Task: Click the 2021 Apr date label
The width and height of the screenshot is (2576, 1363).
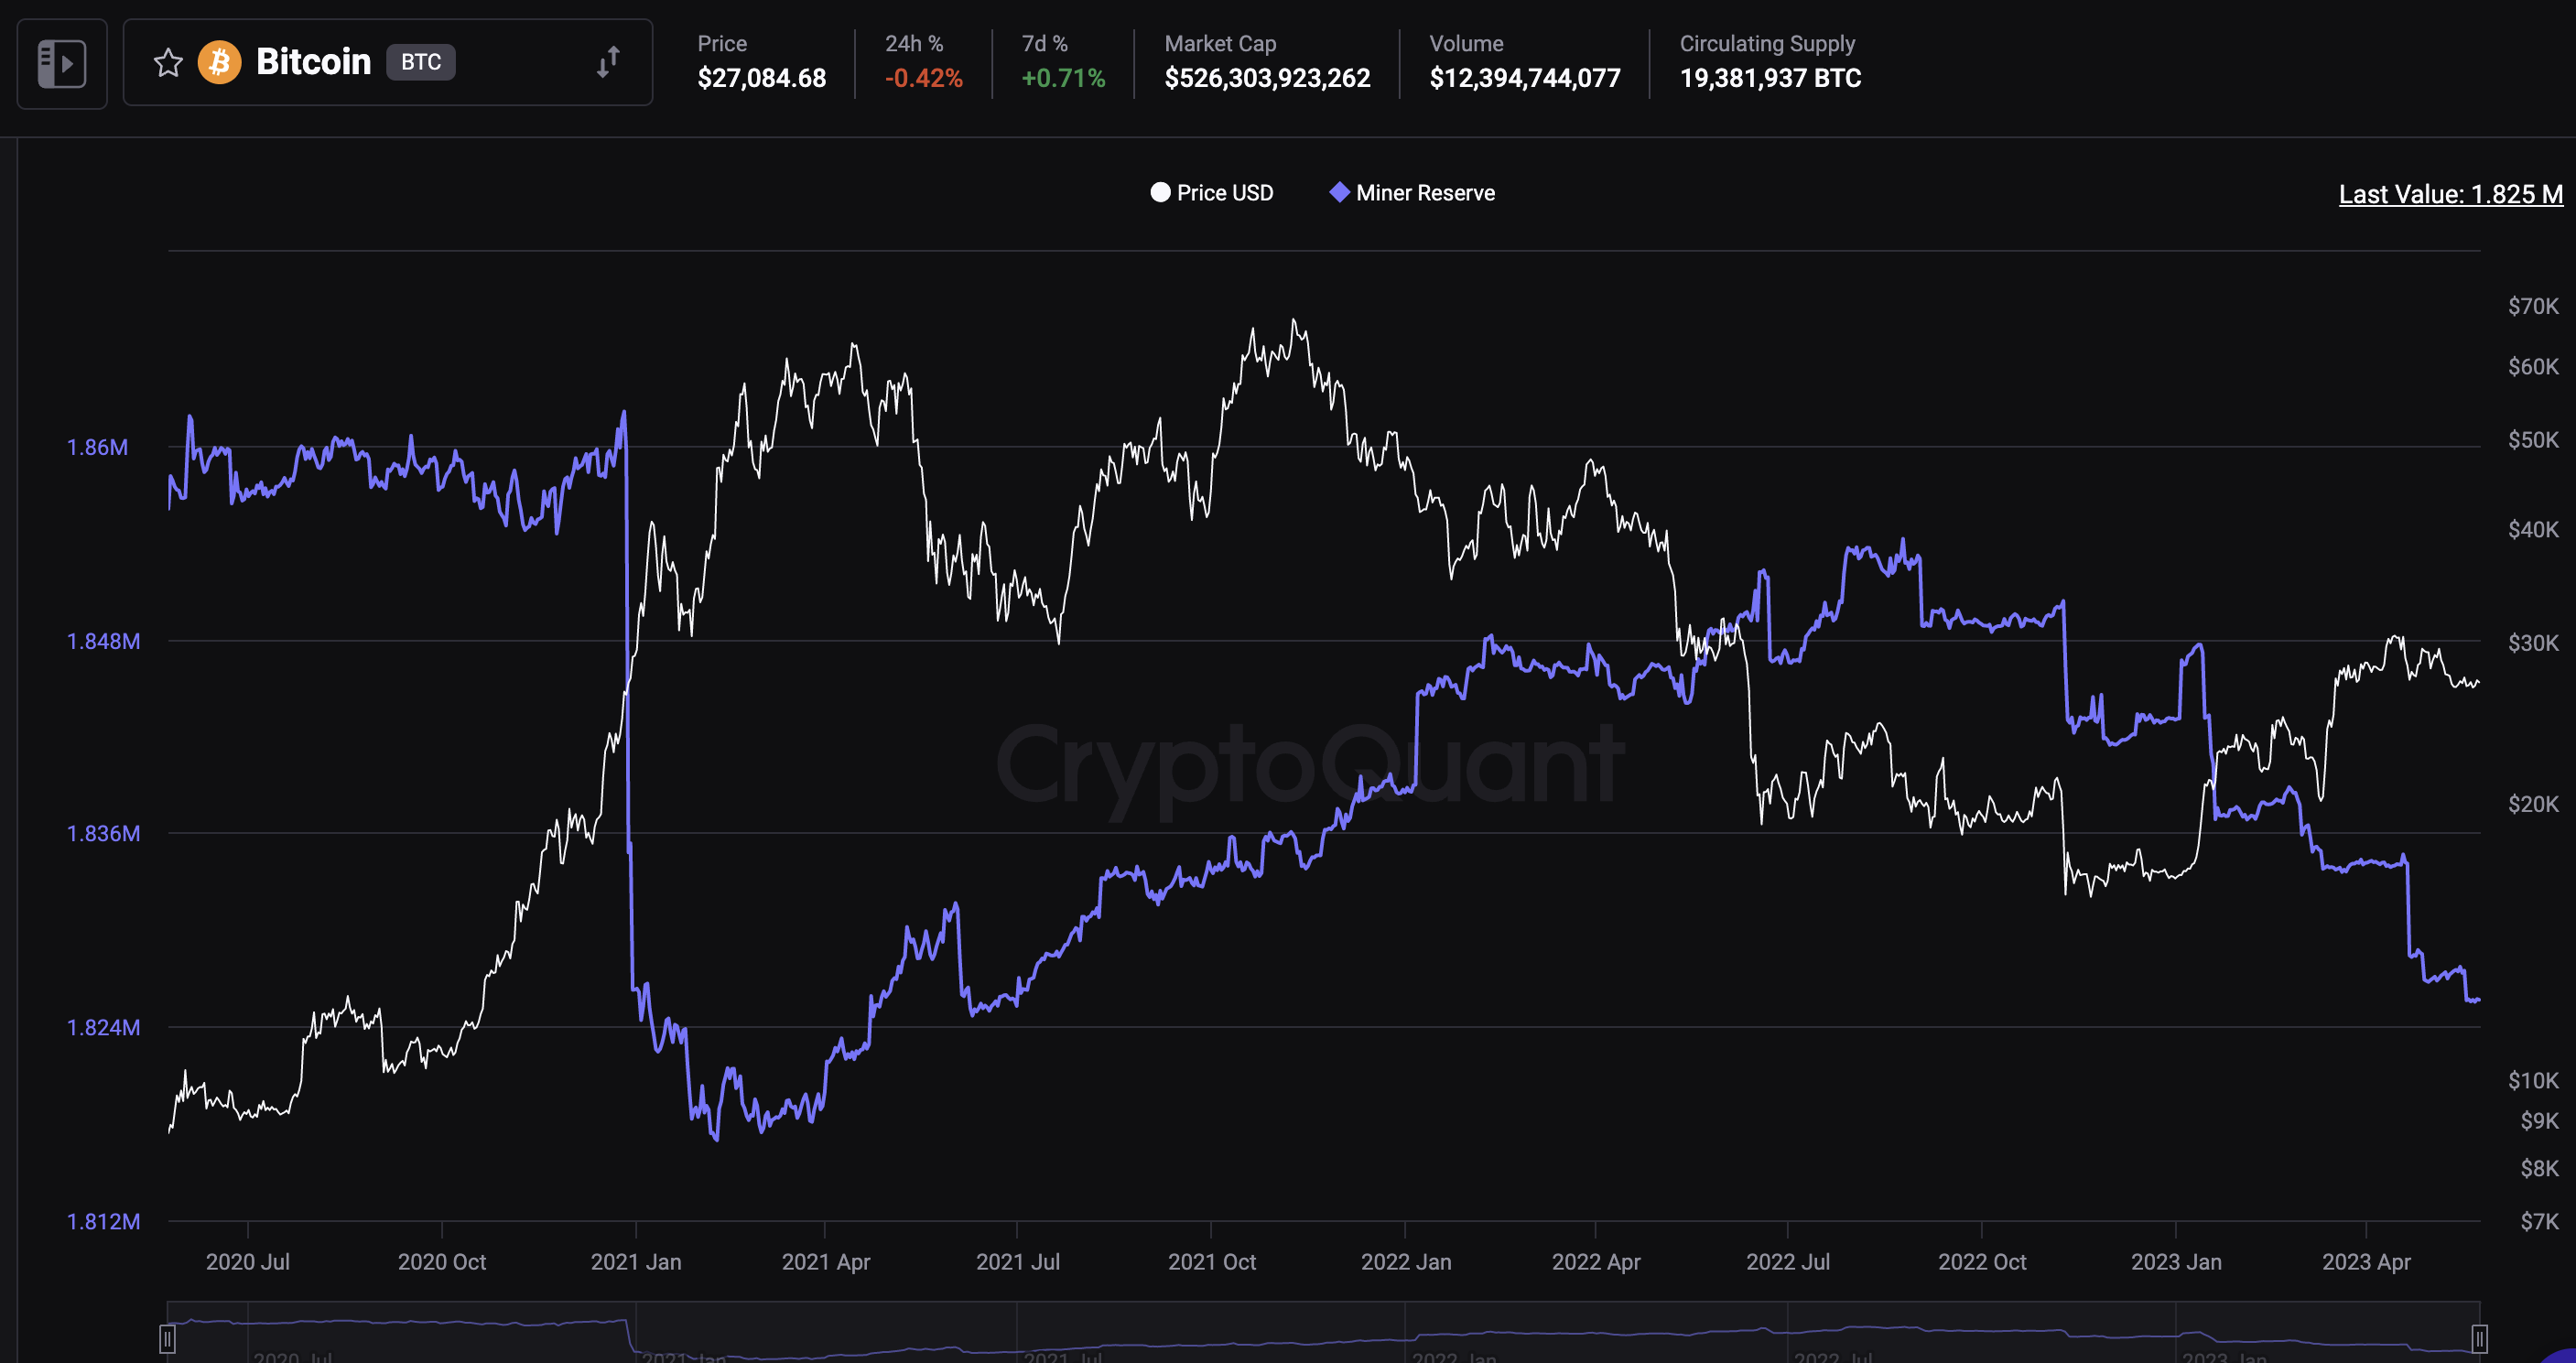Action: [x=826, y=1262]
